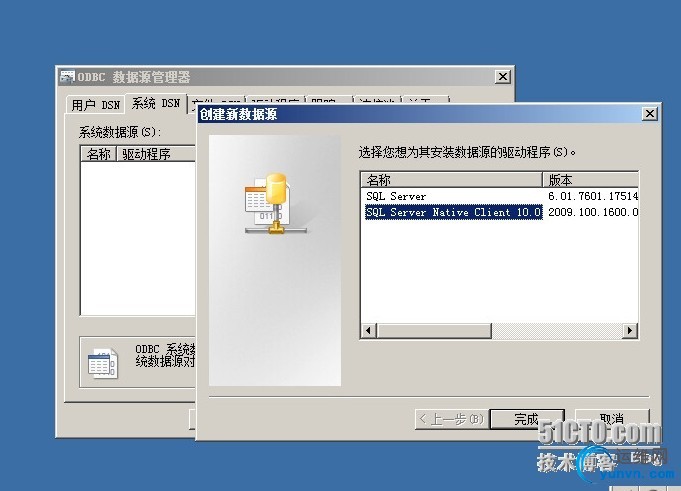Click the 完成 (Finish) button
The height and width of the screenshot is (491, 681).
[526, 419]
